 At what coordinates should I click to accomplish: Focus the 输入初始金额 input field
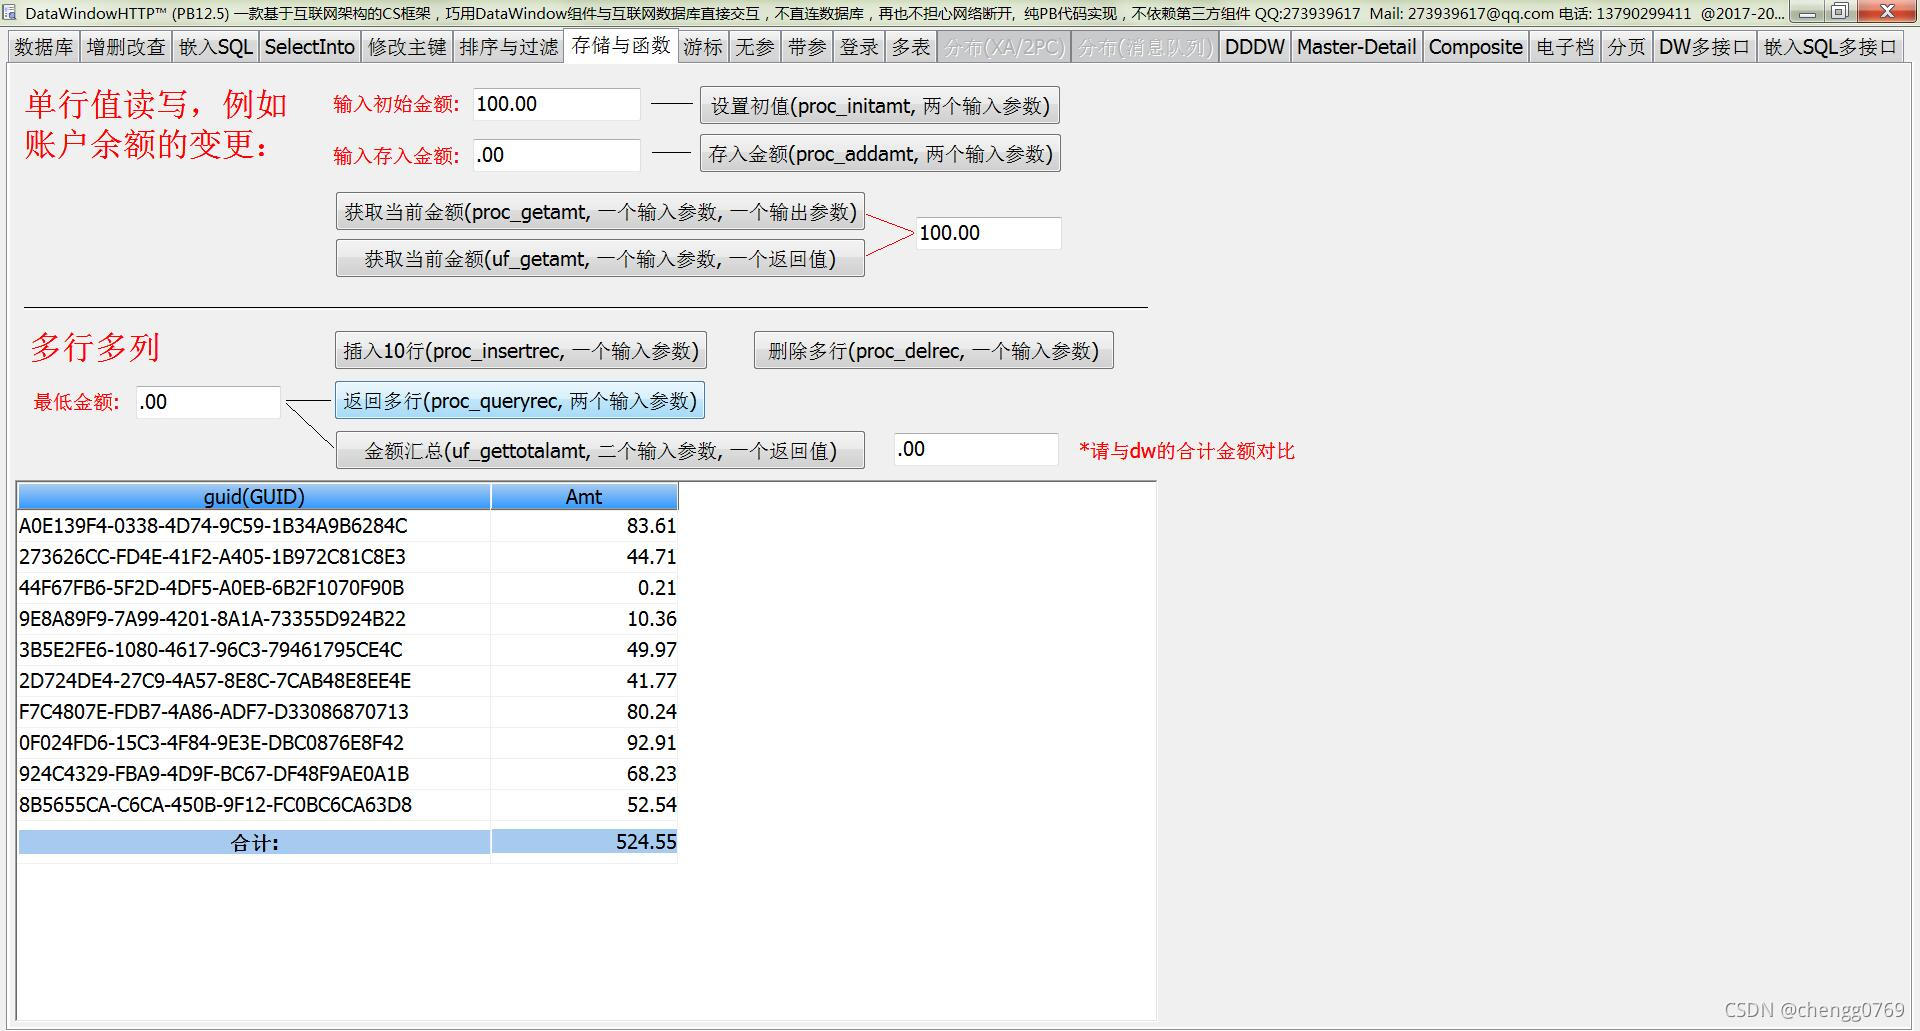click(x=556, y=104)
